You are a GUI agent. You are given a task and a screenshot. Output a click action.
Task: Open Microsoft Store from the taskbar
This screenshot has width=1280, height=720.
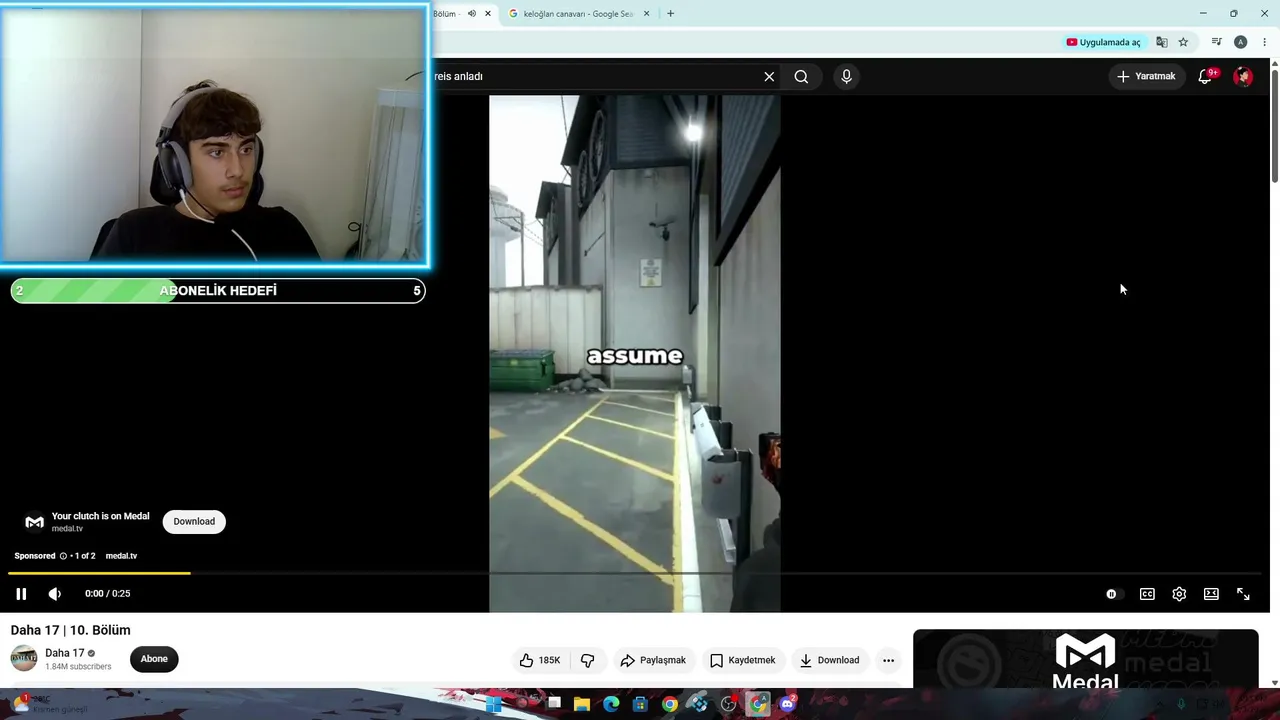pyautogui.click(x=641, y=704)
